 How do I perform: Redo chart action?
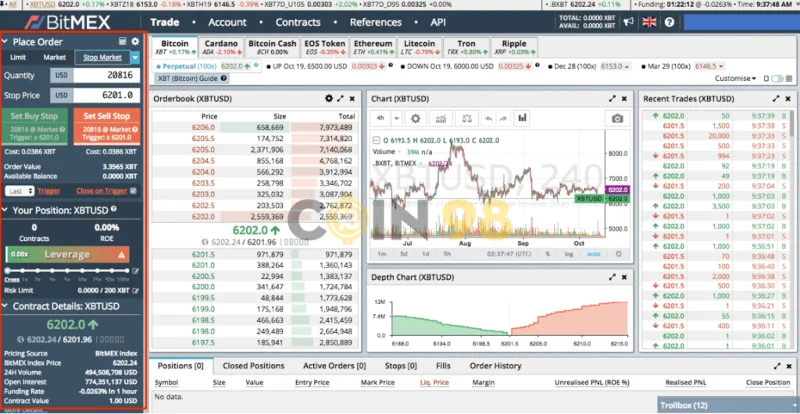(x=503, y=118)
